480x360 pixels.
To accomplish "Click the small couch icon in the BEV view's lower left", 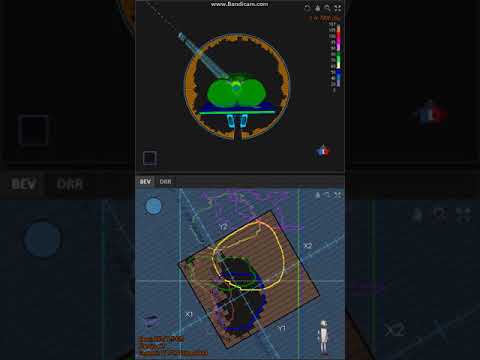I will [151, 320].
